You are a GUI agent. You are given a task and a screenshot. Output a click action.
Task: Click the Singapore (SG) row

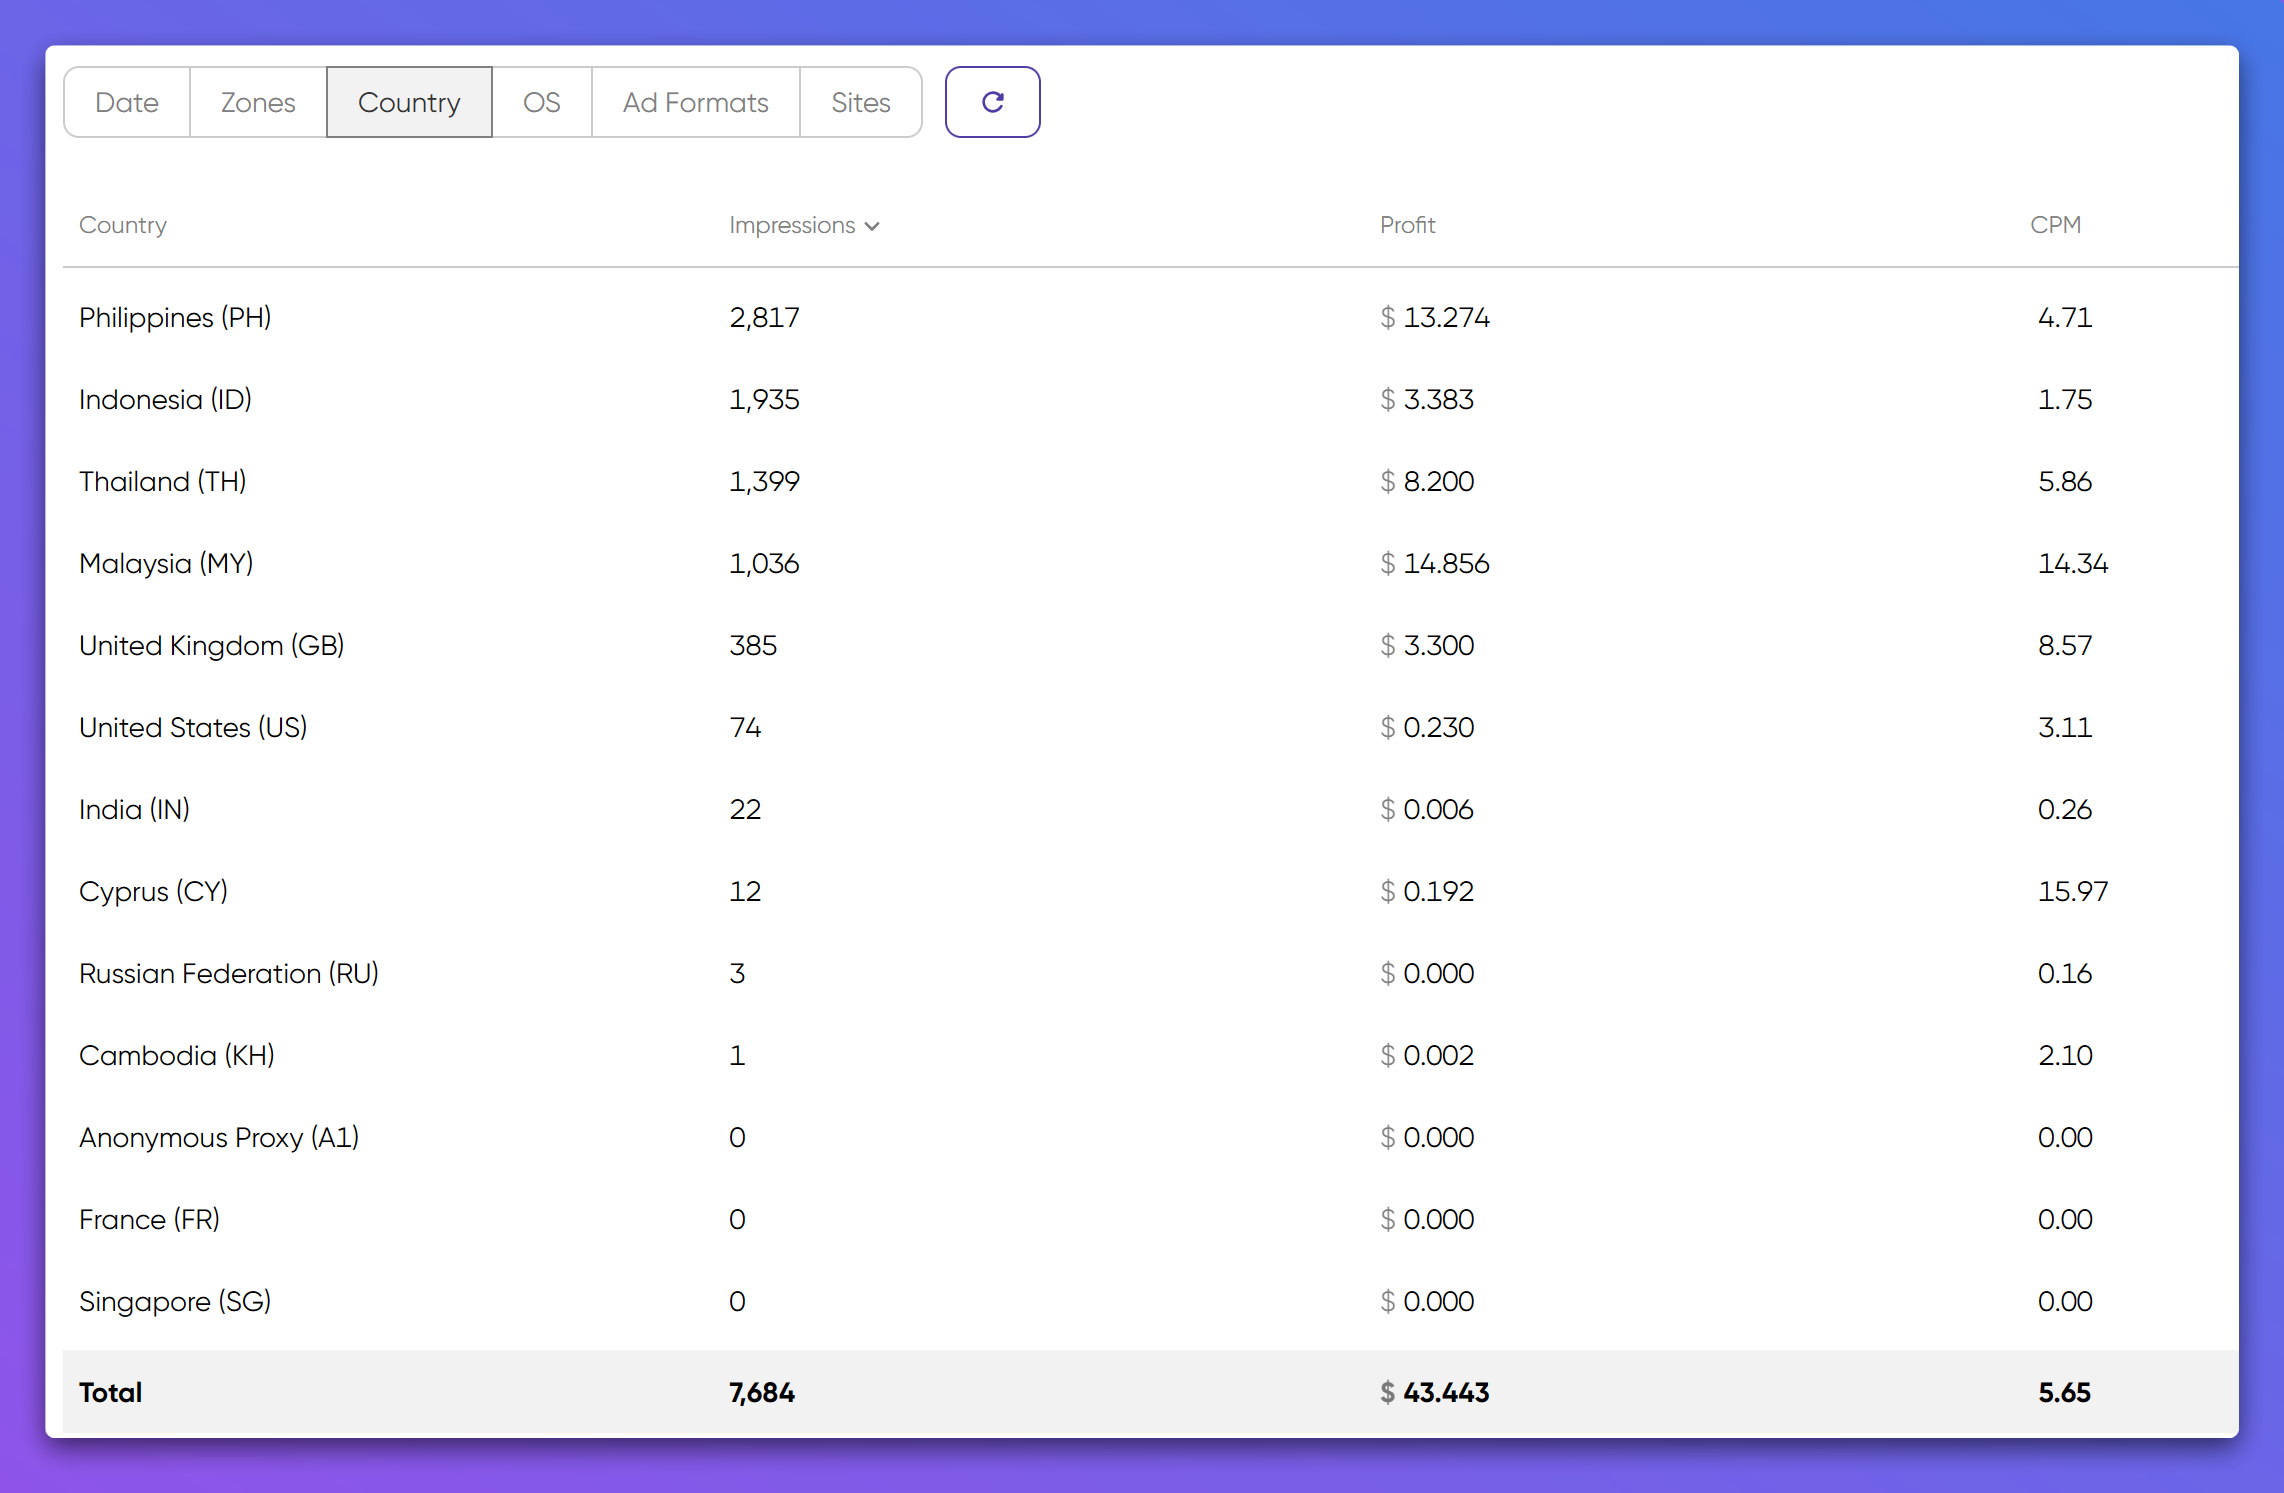pos(175,1301)
